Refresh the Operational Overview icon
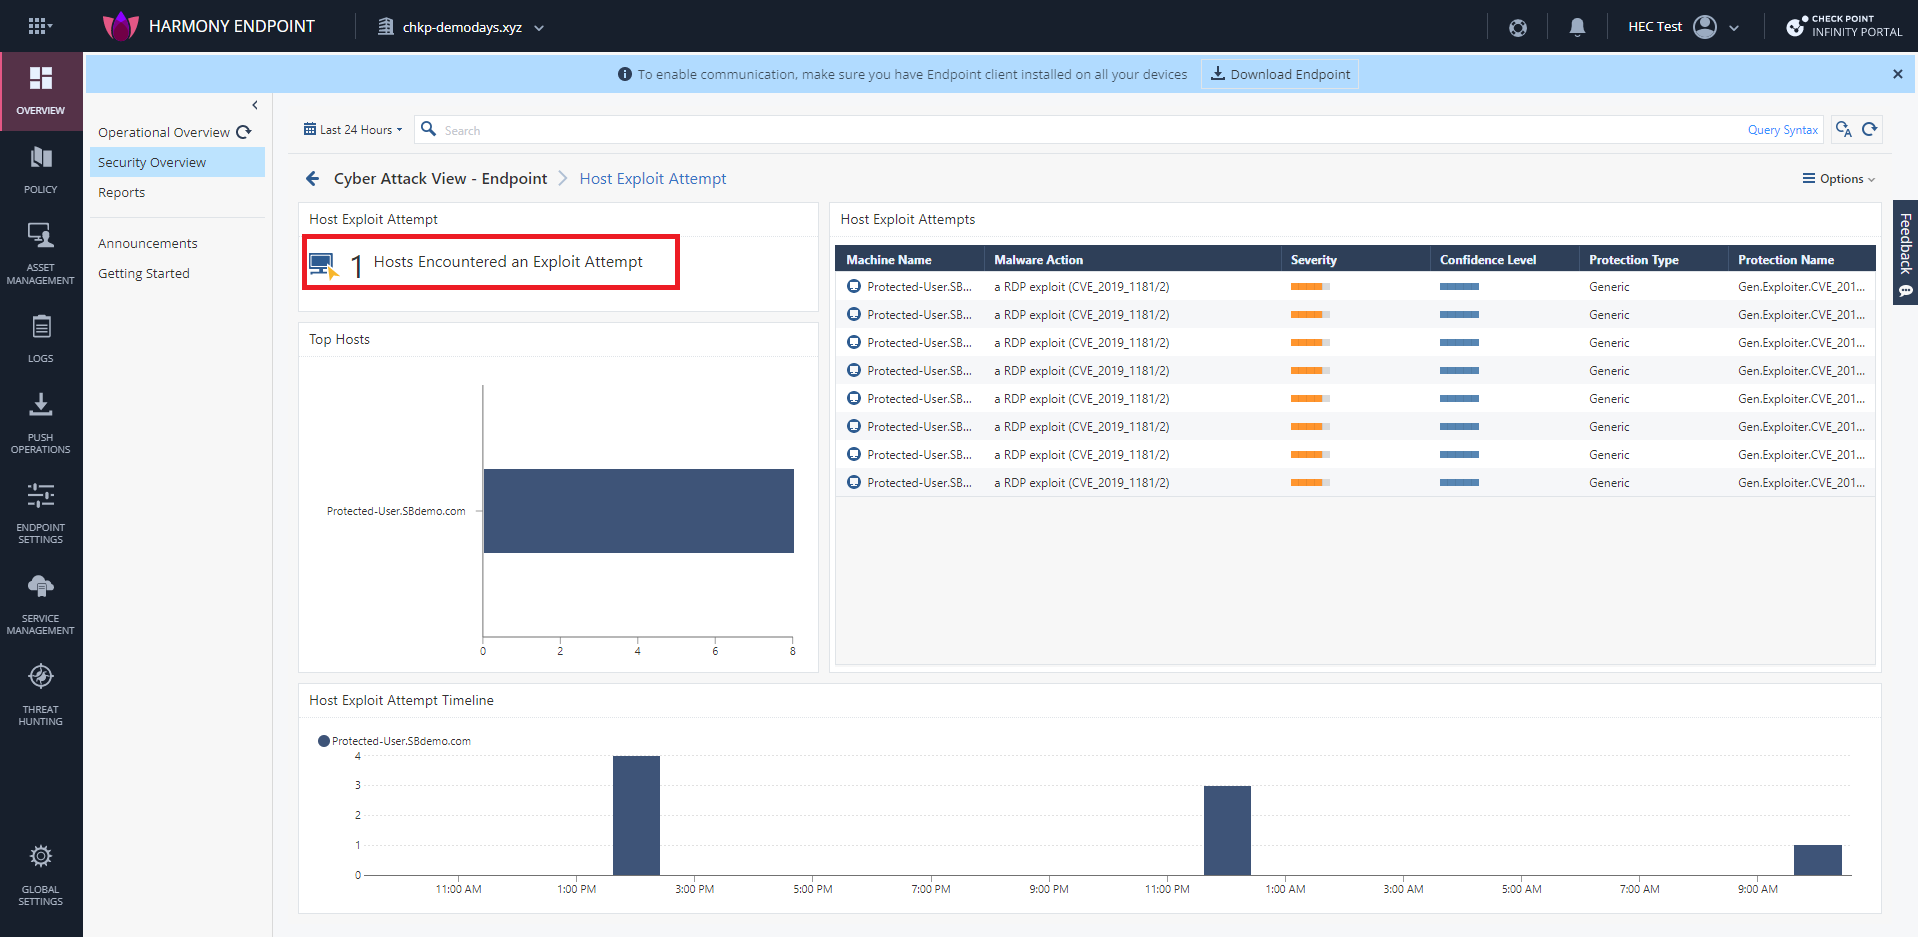 [244, 132]
